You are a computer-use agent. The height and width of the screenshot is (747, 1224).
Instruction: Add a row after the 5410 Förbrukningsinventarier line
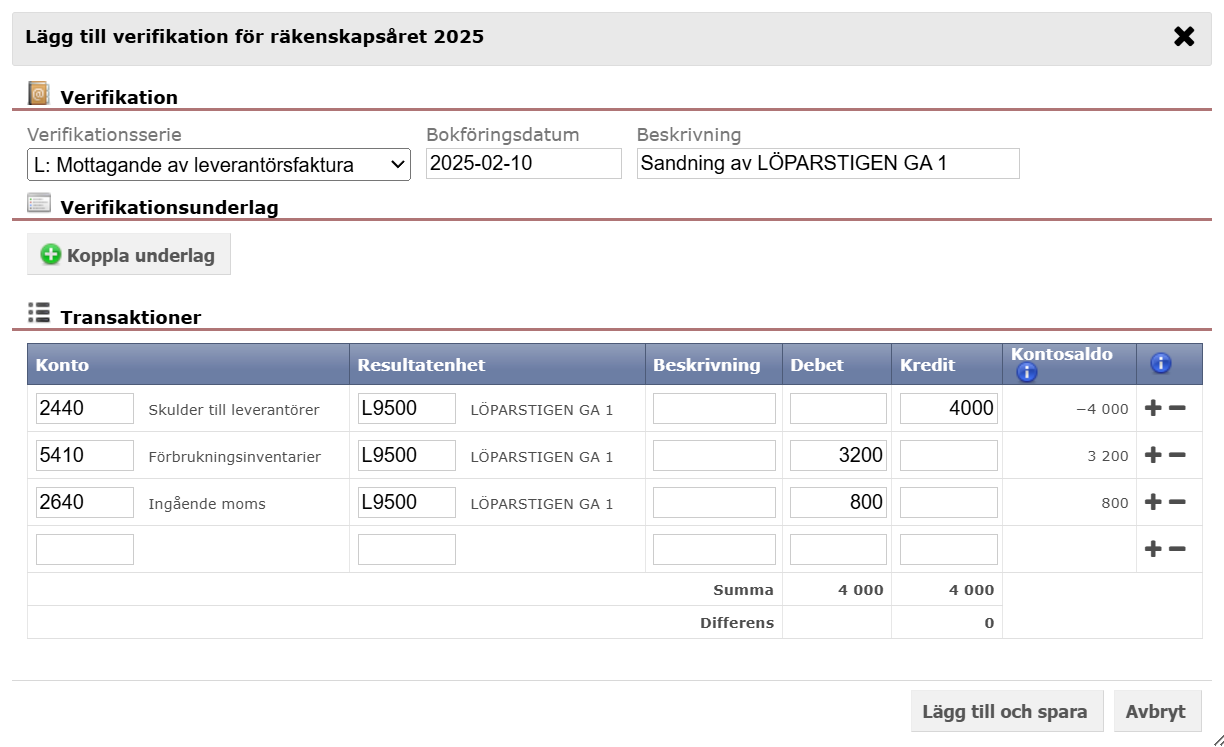tap(1153, 455)
